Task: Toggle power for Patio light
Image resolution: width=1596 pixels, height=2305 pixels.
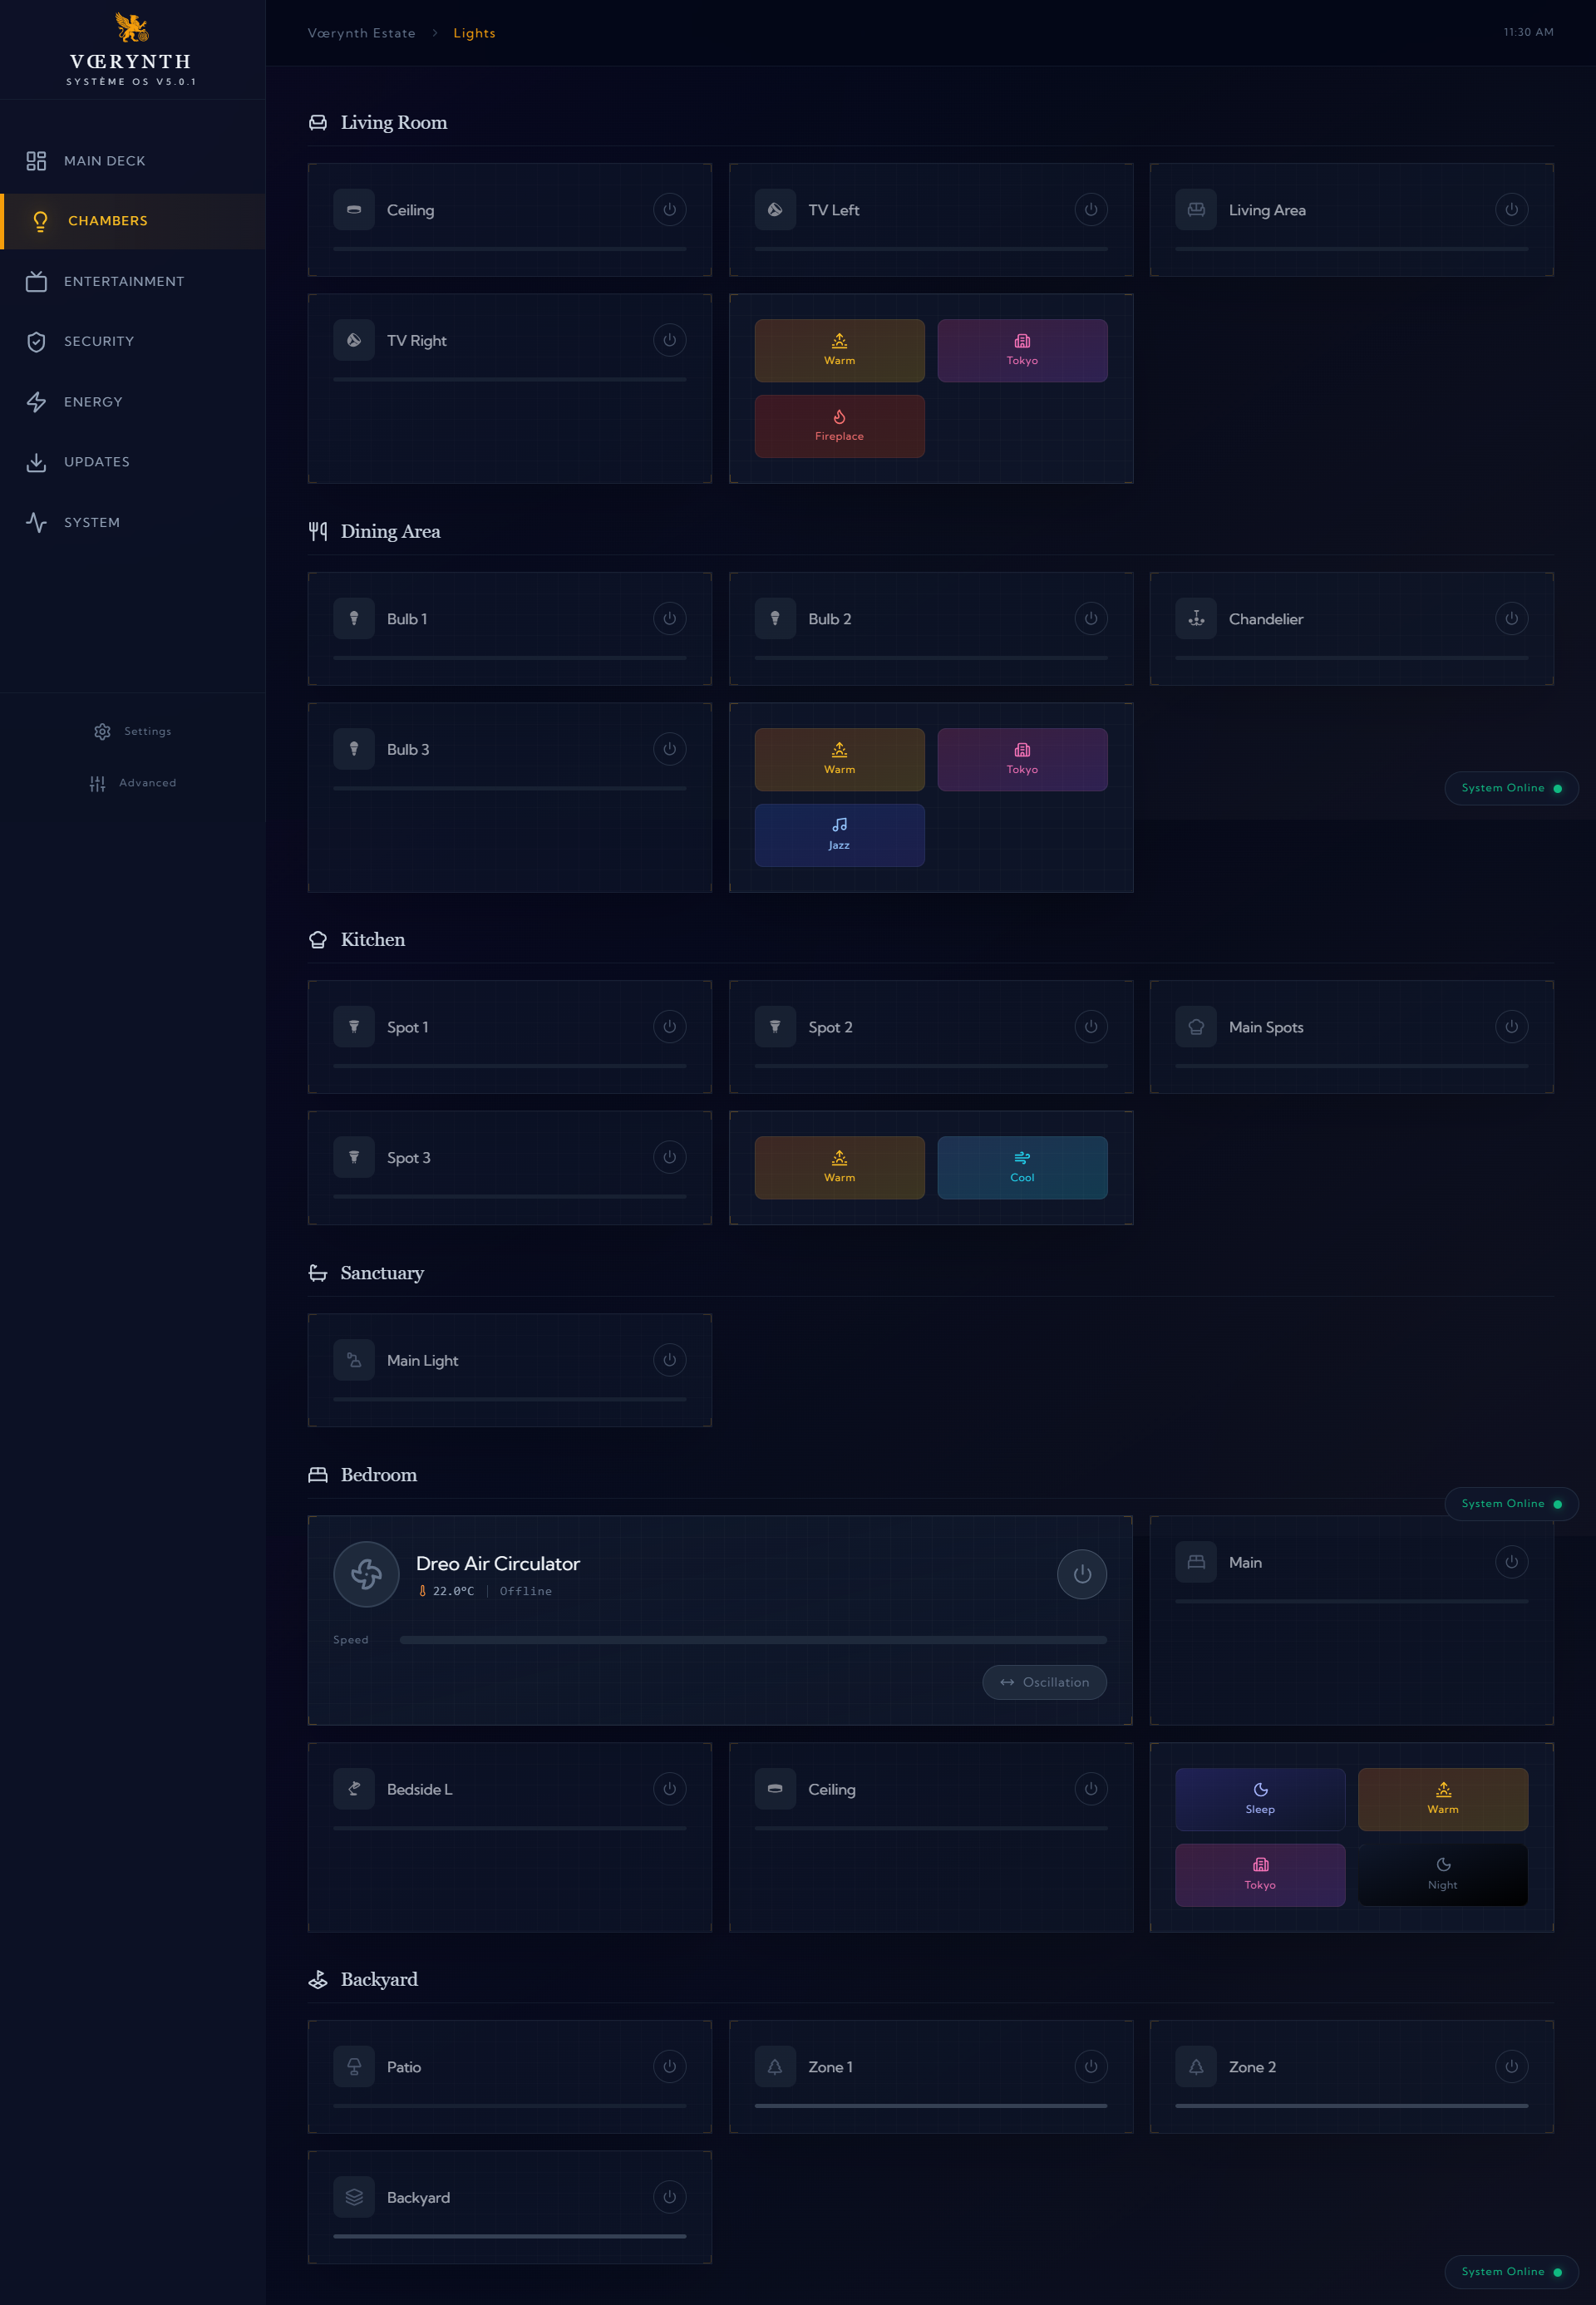Action: pos(670,2066)
